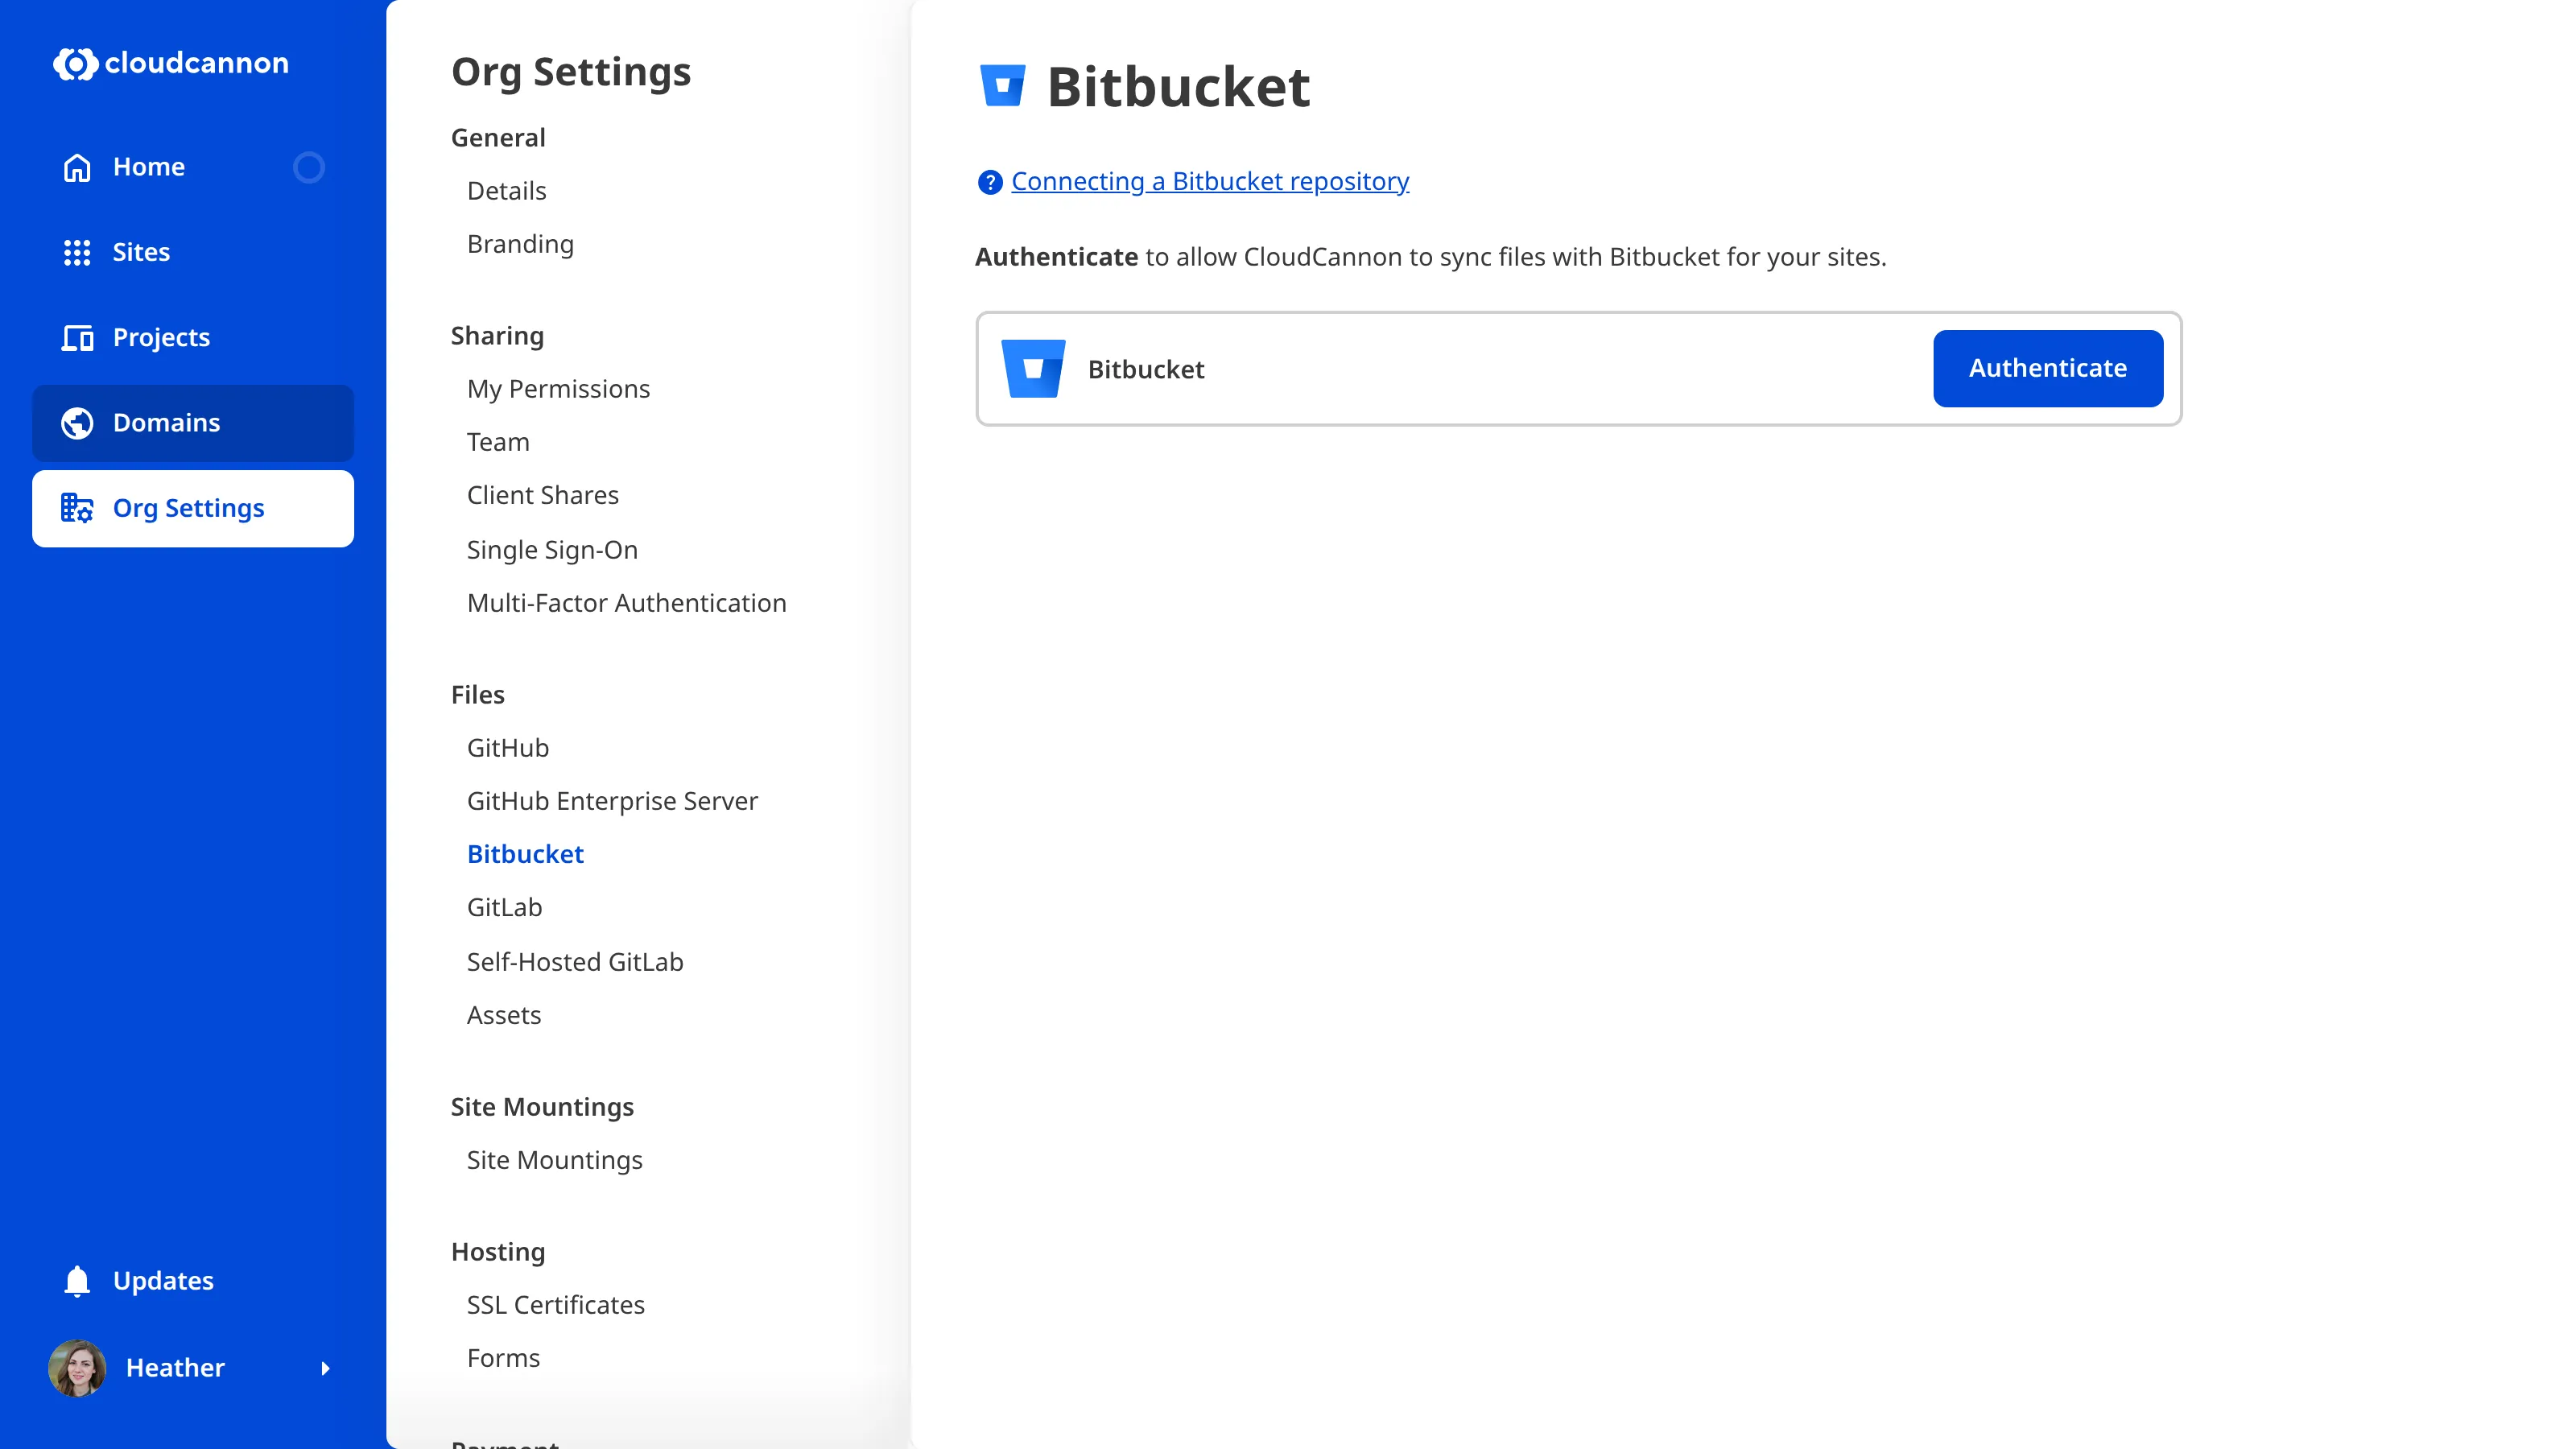
Task: Select Self-Hosted GitLab in the list
Action: point(575,961)
